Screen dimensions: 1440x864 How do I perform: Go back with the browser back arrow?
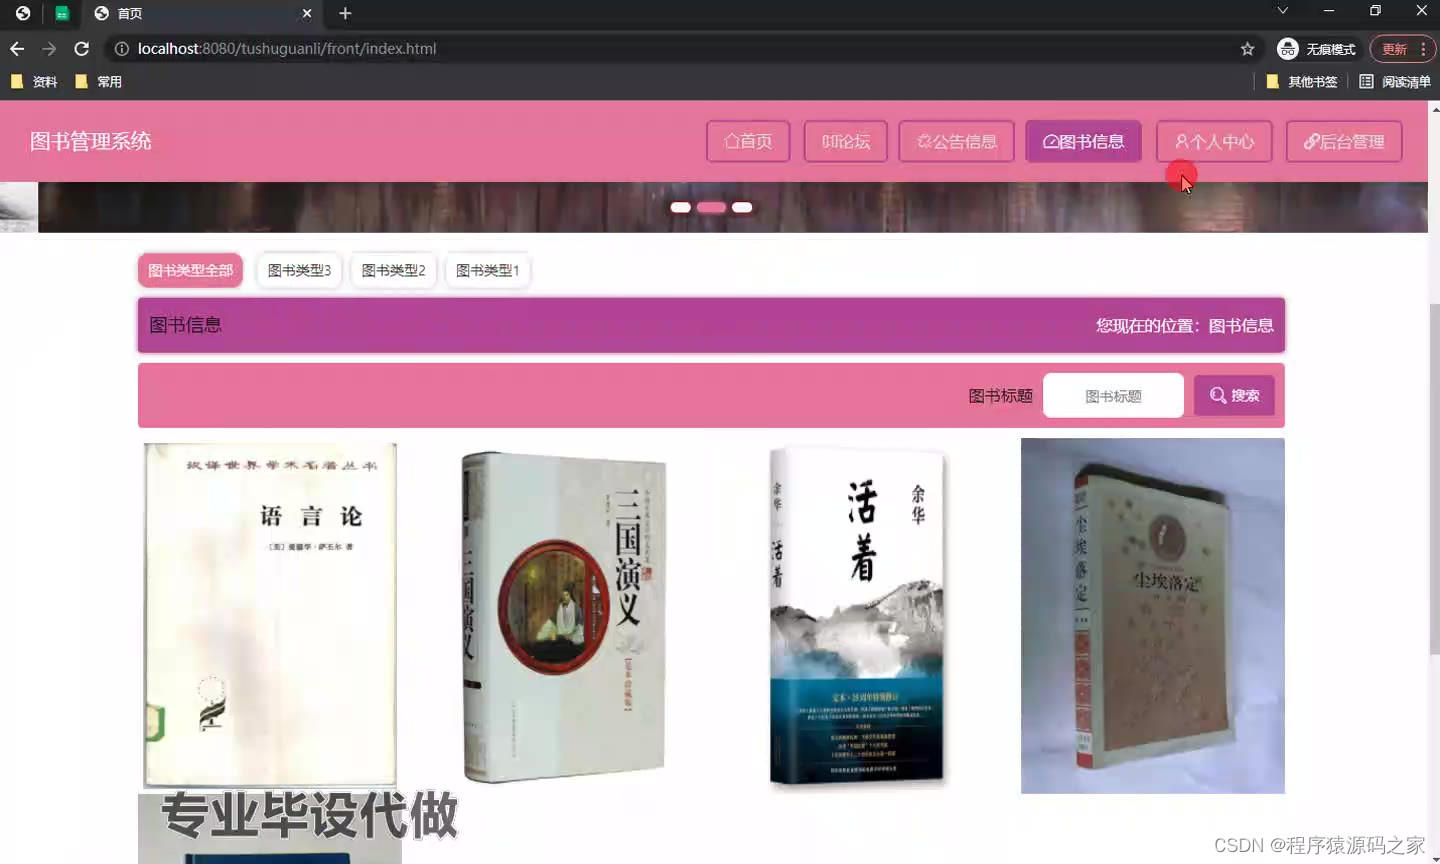pos(17,49)
